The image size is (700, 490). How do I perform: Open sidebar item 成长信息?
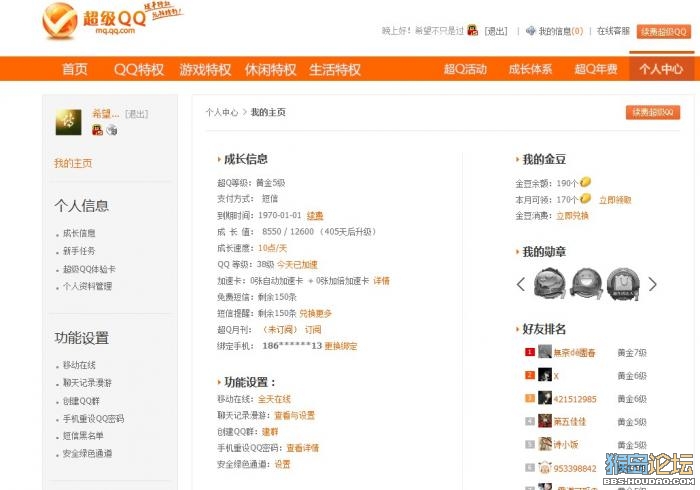click(79, 233)
